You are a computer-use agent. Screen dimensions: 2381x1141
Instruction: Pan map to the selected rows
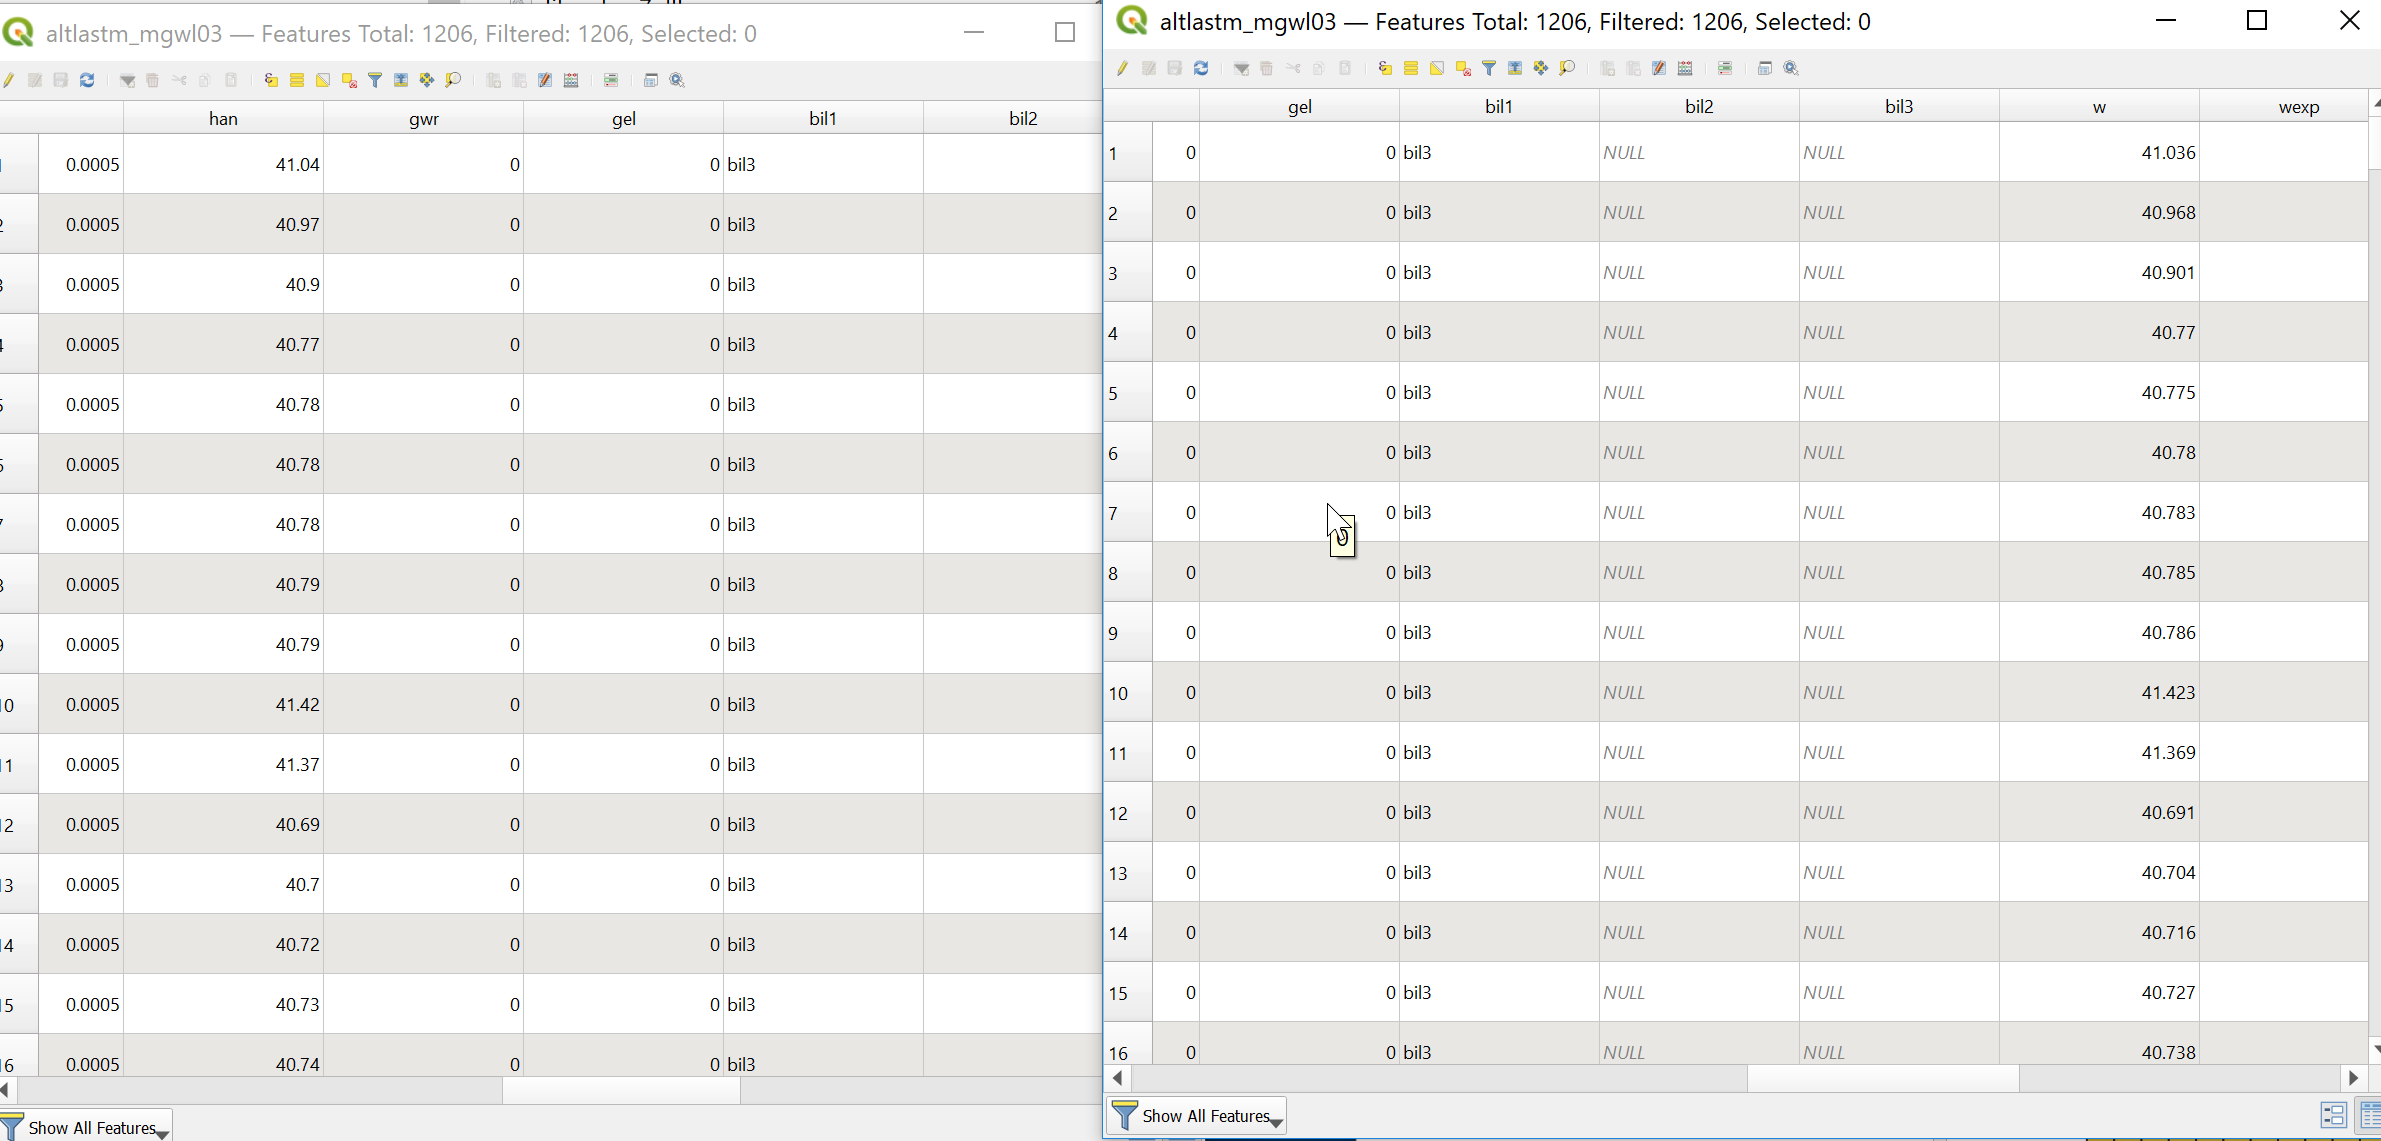[1541, 68]
